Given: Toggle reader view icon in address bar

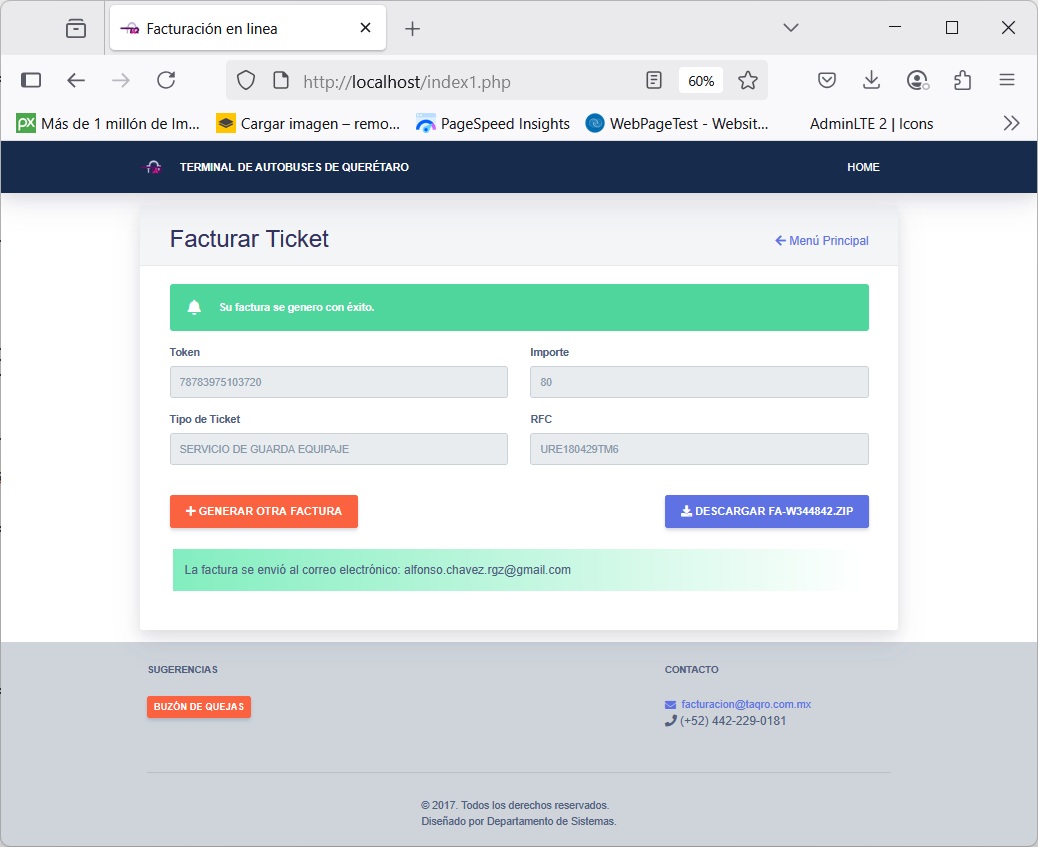Looking at the screenshot, I should 654,81.
